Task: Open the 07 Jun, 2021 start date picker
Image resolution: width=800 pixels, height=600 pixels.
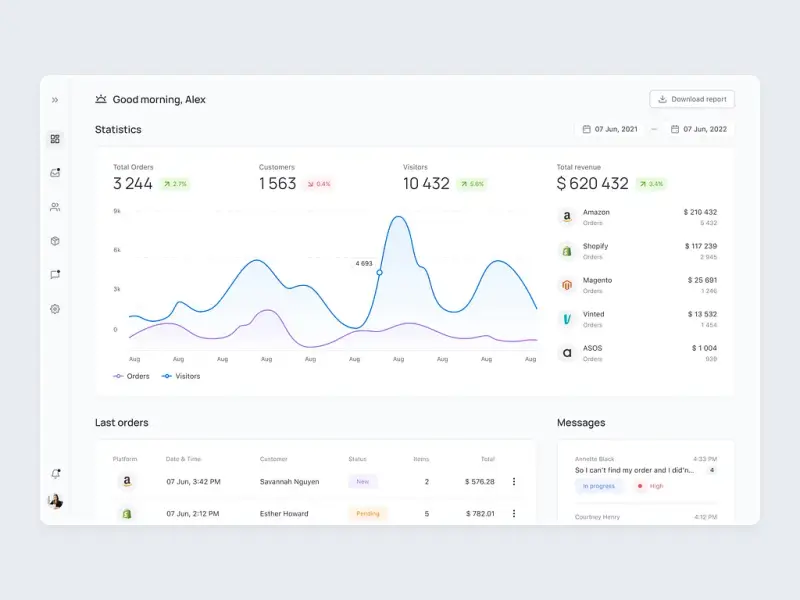Action: pyautogui.click(x=609, y=129)
